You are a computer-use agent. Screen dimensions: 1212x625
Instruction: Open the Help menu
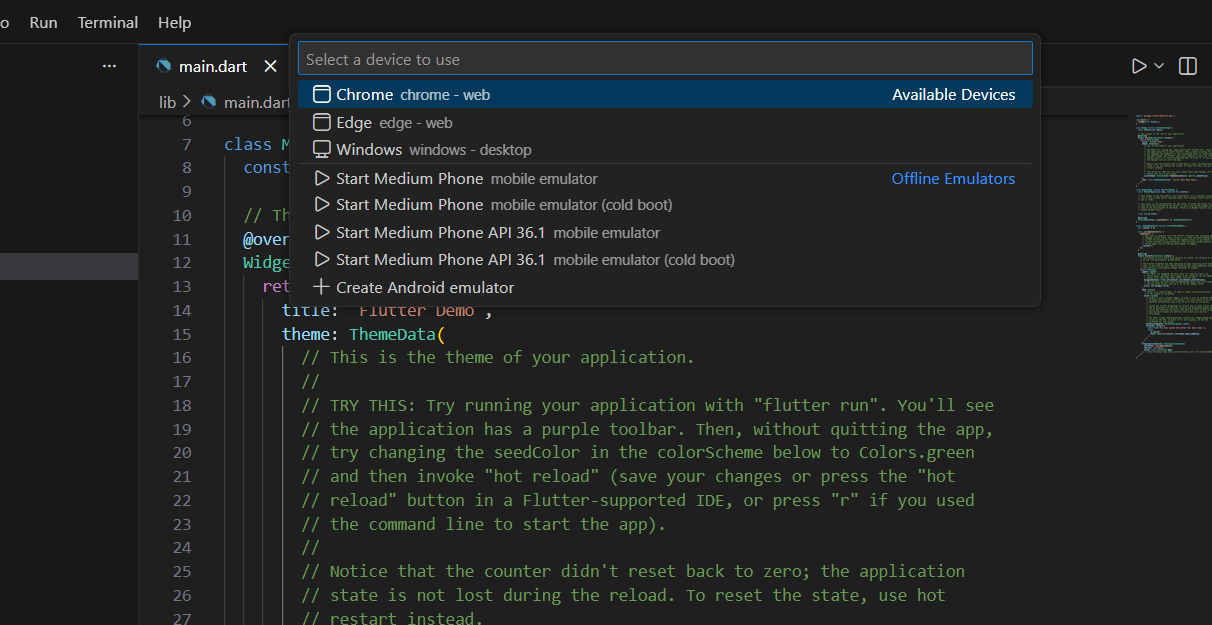tap(174, 22)
